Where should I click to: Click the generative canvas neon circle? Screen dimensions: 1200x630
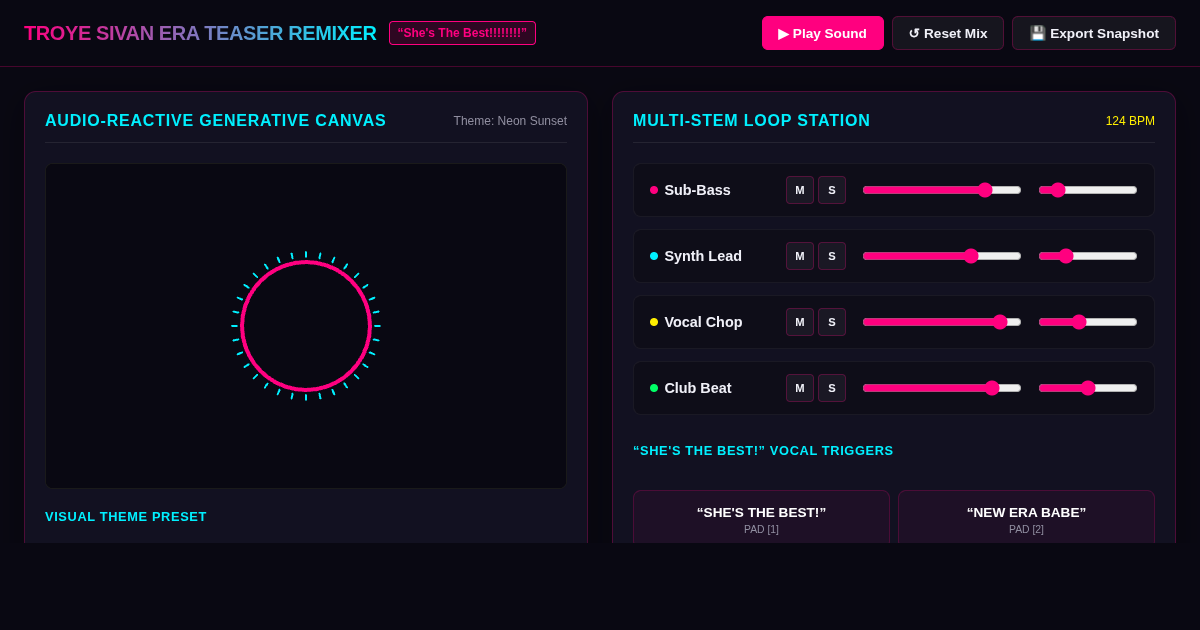[x=306, y=326]
